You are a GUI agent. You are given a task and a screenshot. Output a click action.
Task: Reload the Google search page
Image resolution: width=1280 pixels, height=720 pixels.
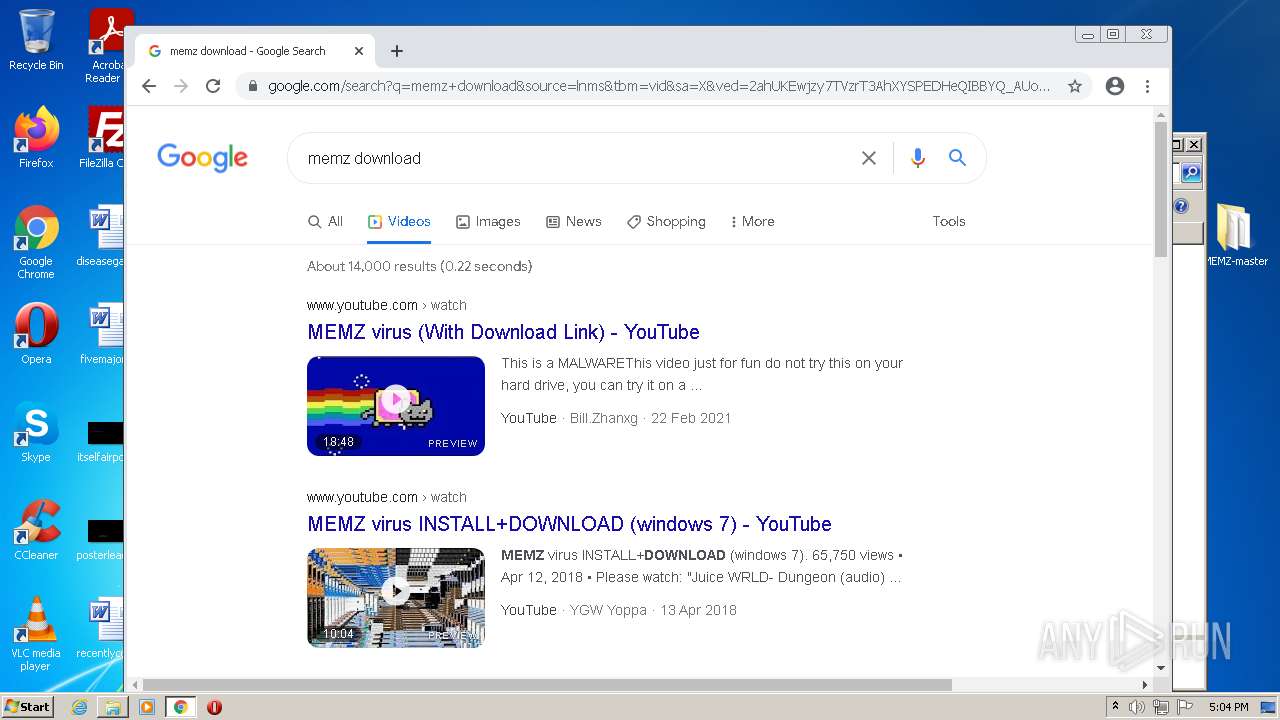[x=213, y=86]
